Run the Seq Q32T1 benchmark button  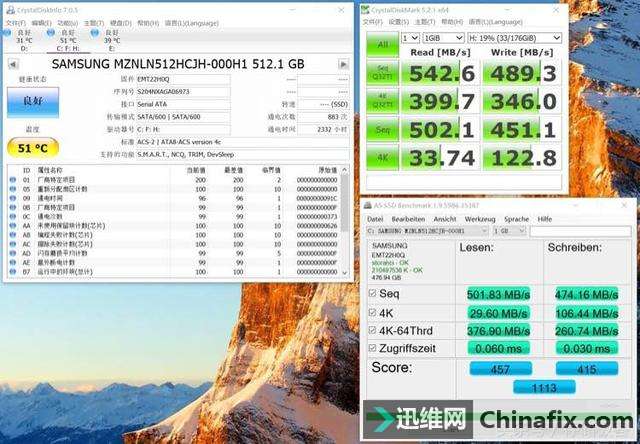pyautogui.click(x=382, y=75)
